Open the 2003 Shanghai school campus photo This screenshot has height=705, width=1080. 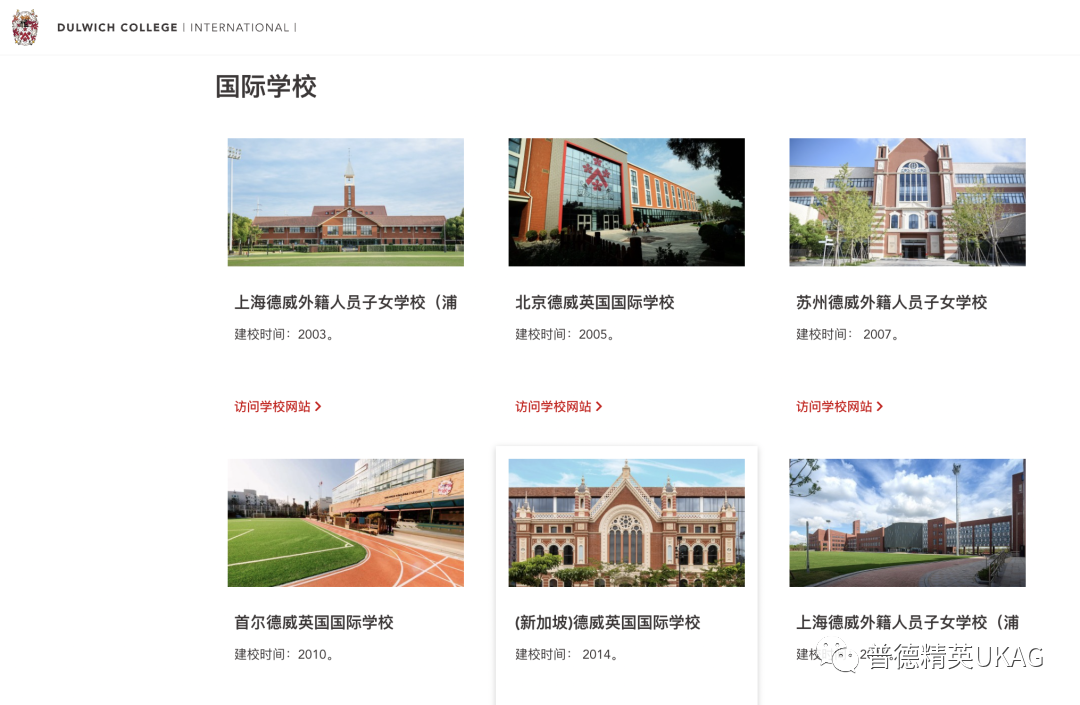[x=346, y=202]
